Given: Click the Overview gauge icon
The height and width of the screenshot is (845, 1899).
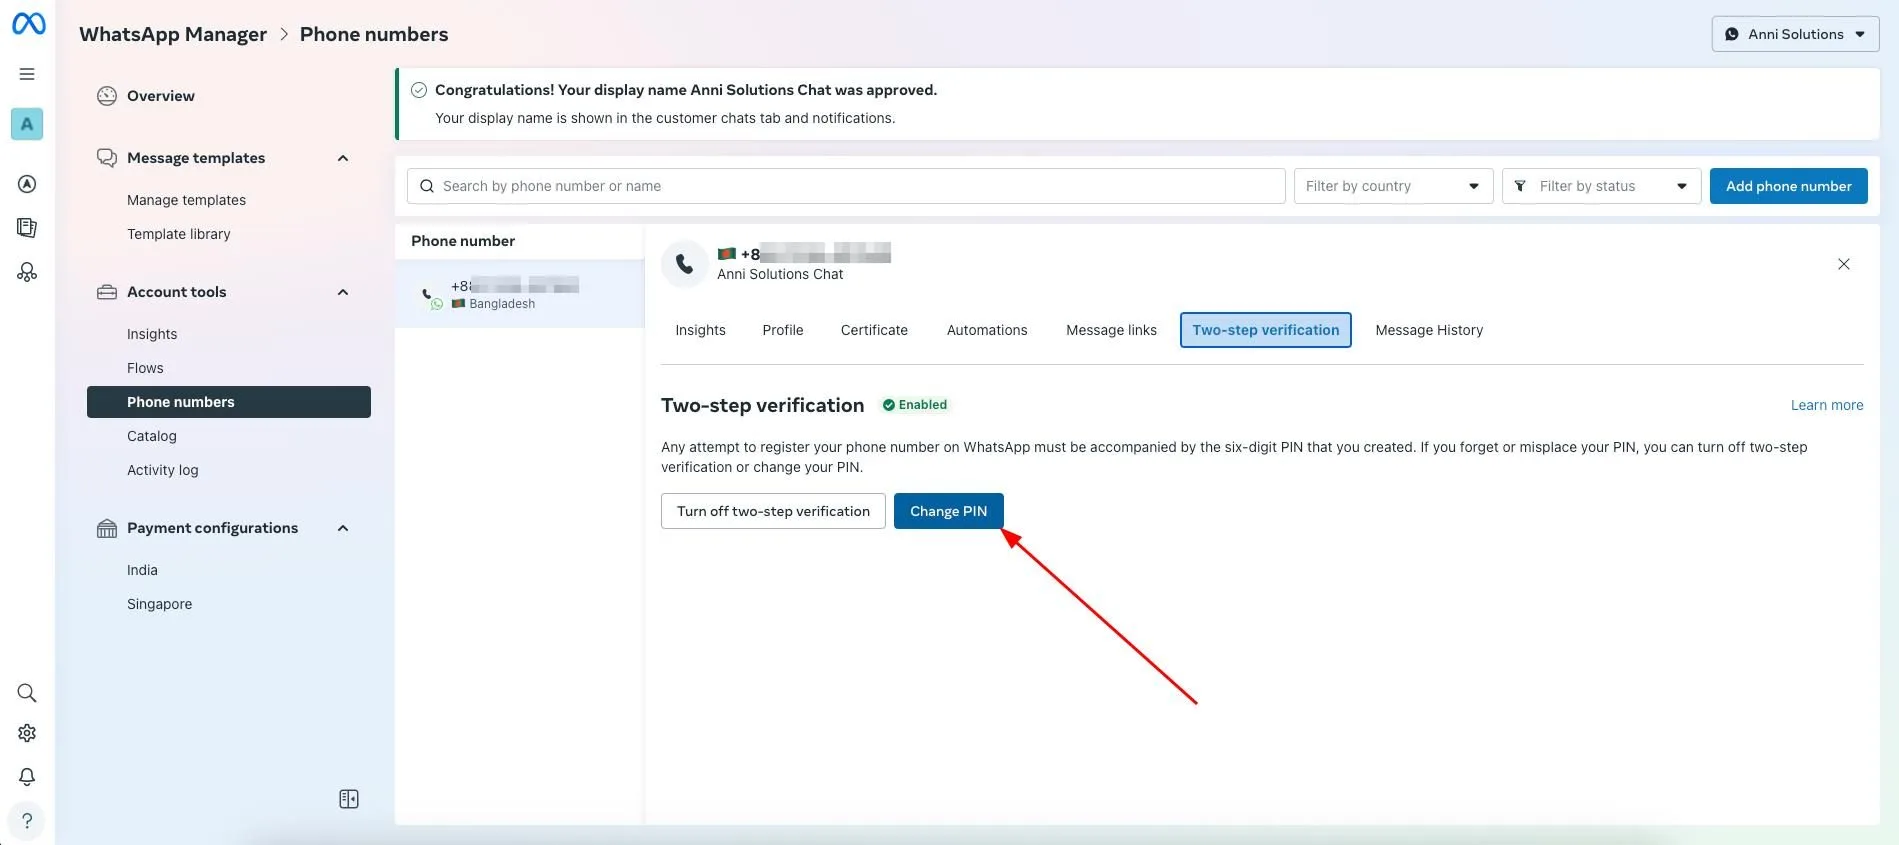Looking at the screenshot, I should [107, 96].
